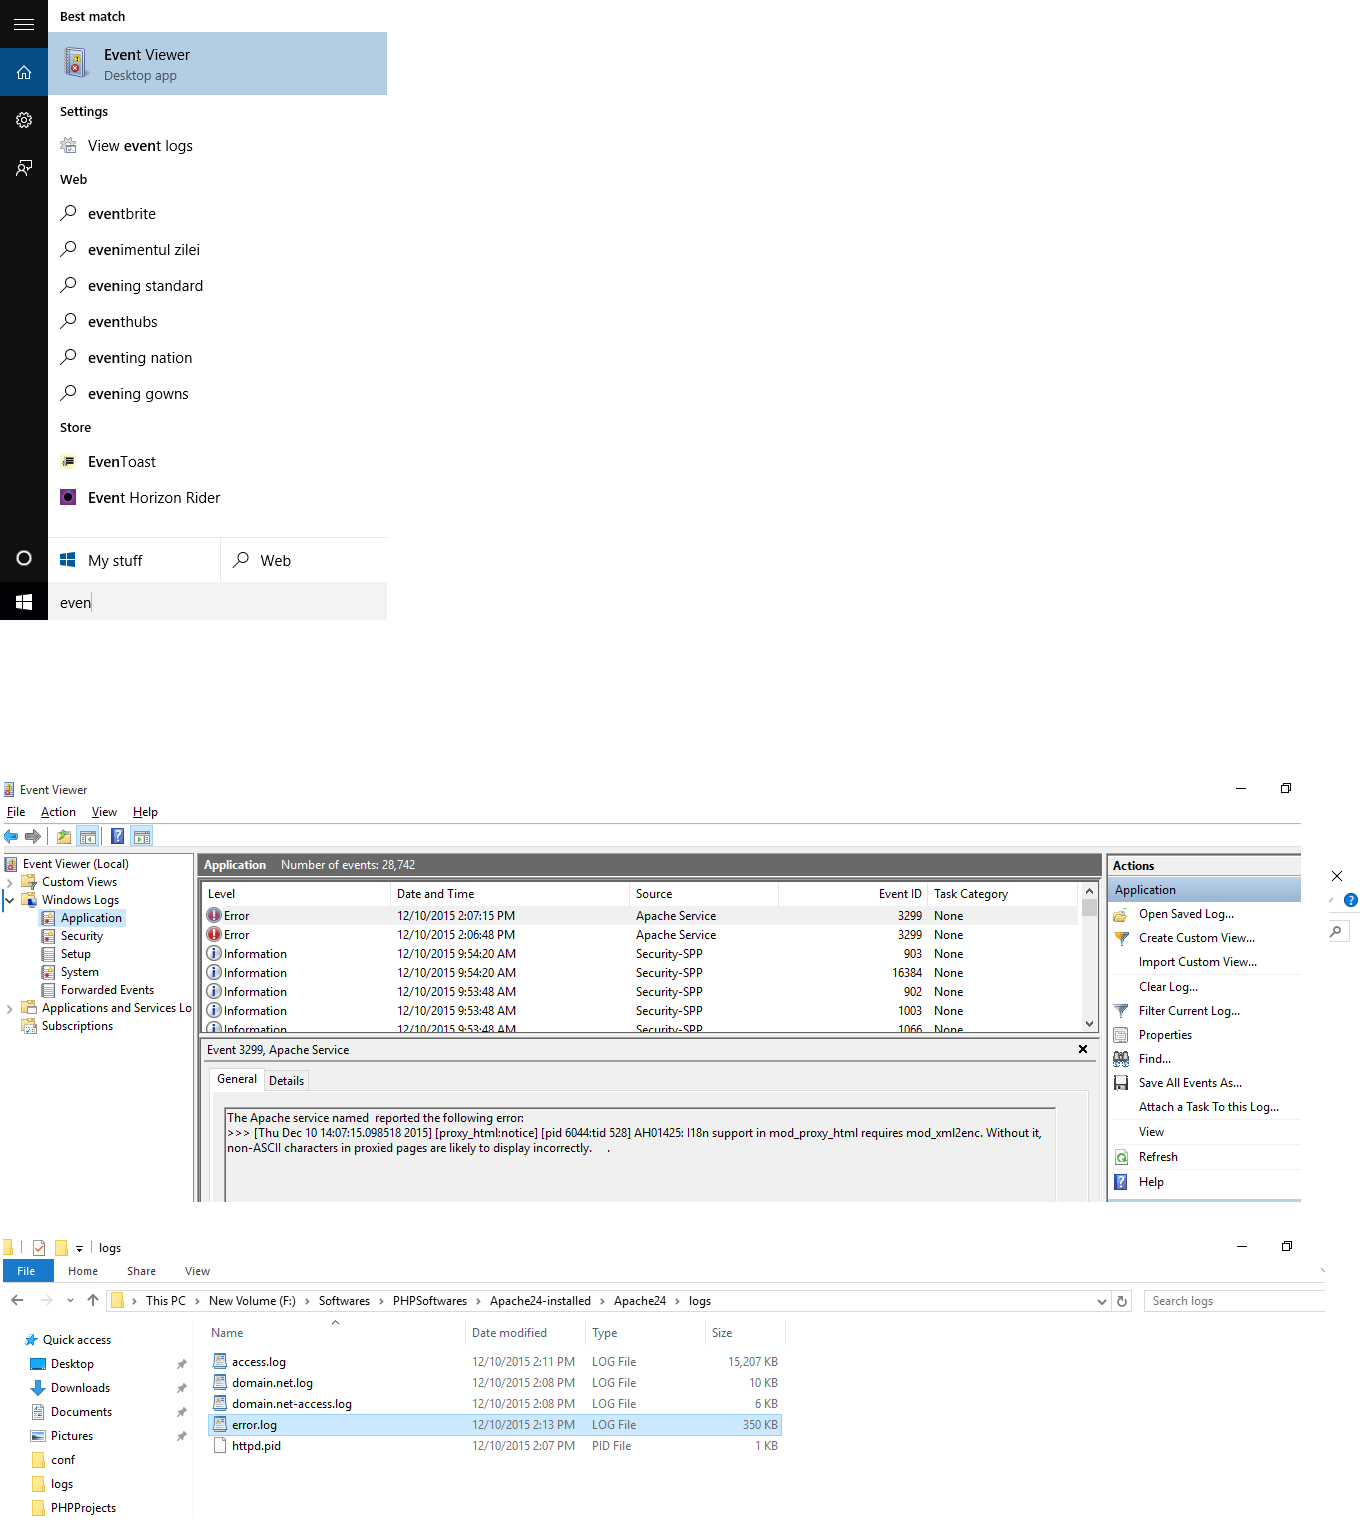This screenshot has width=1360, height=1527.
Task: Select Save All Events As action
Action: (1190, 1082)
